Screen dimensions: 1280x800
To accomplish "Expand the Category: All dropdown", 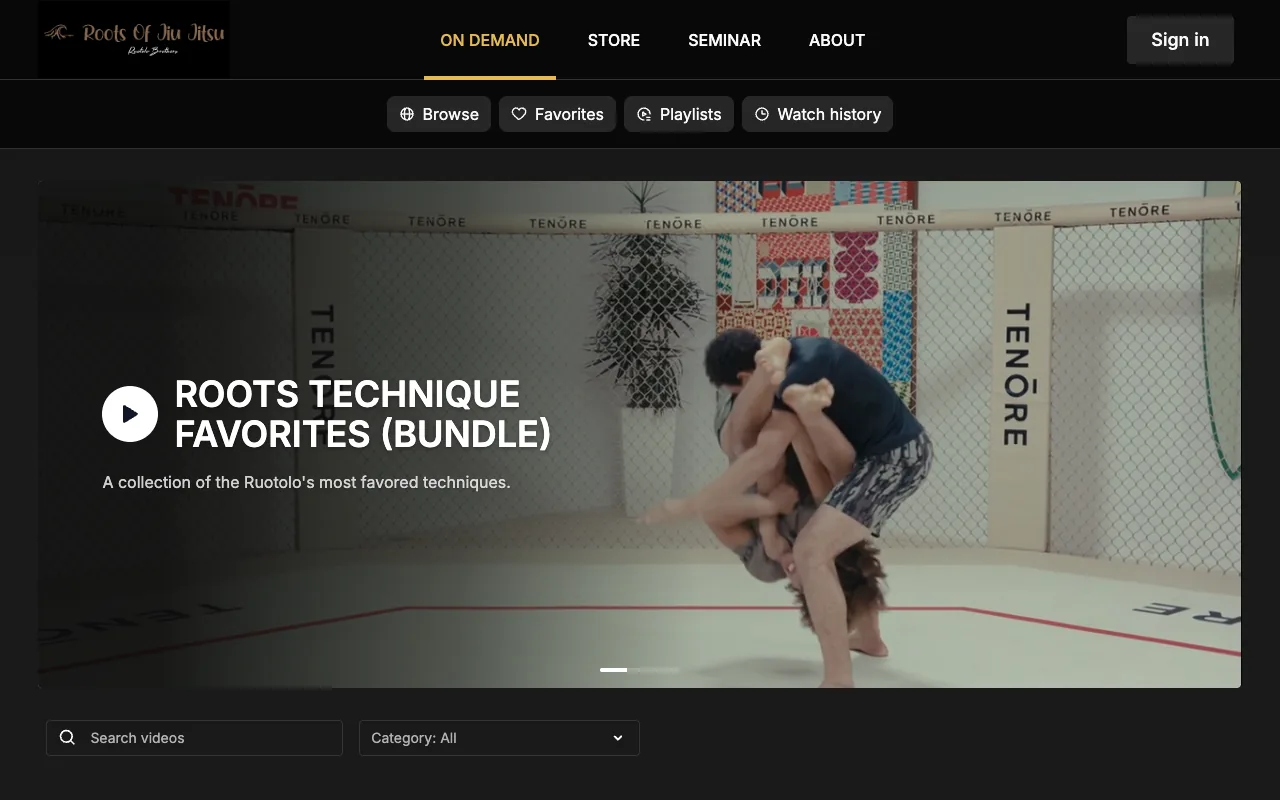I will coord(499,738).
